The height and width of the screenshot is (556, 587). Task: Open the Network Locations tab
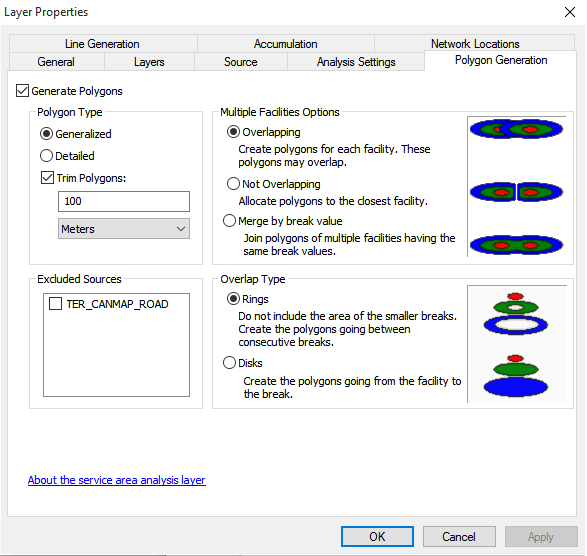[475, 44]
